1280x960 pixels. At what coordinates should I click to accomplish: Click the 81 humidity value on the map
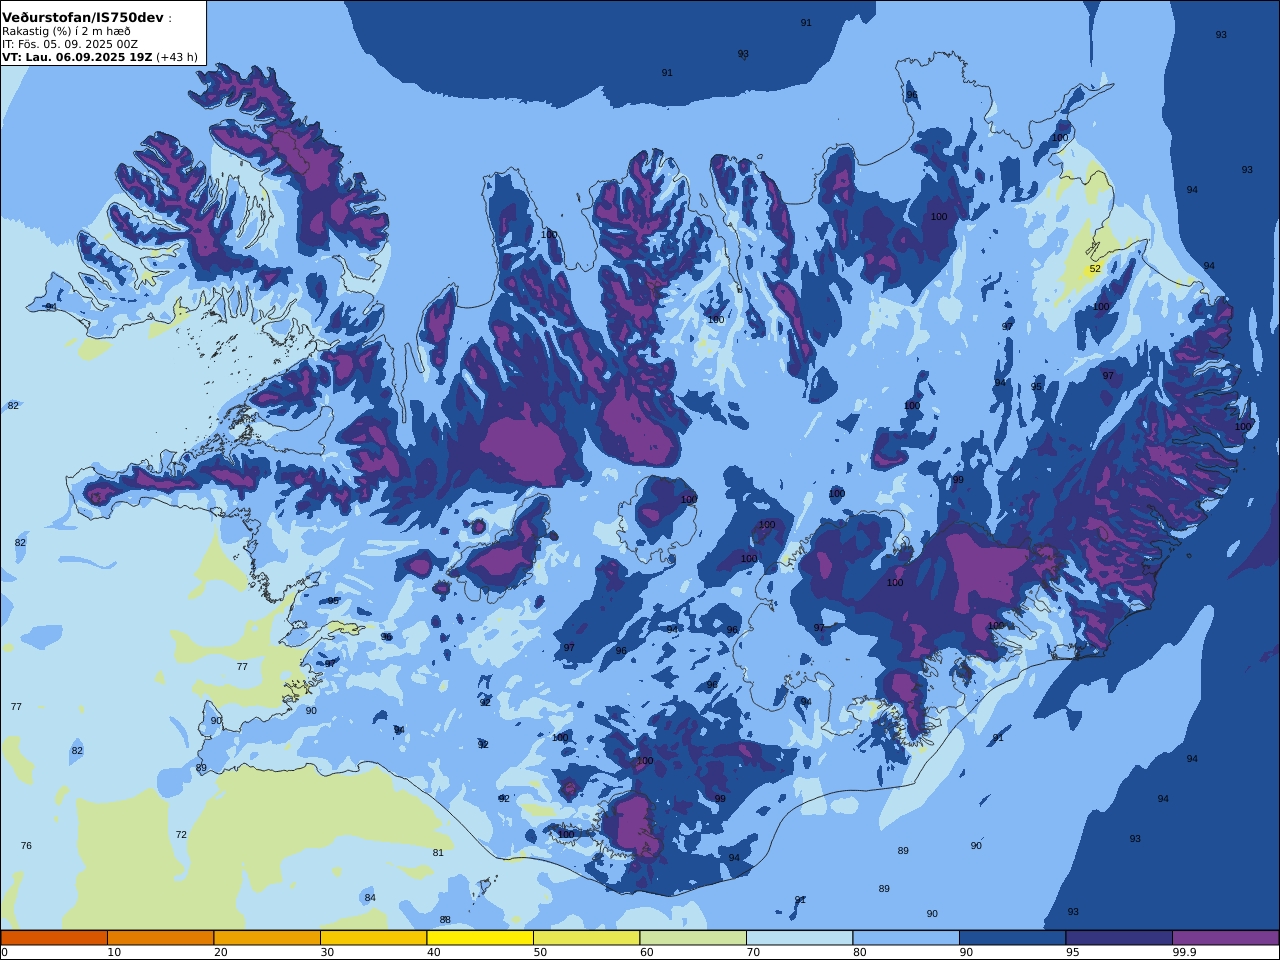point(438,853)
